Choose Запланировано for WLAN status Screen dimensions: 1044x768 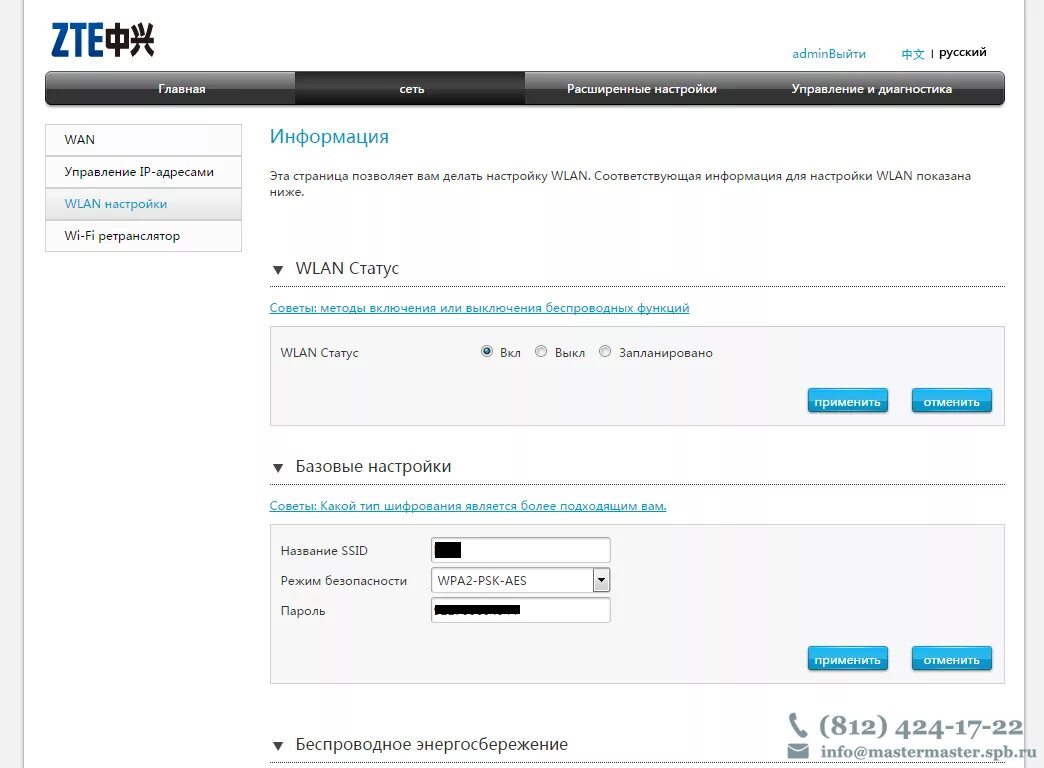click(x=604, y=351)
